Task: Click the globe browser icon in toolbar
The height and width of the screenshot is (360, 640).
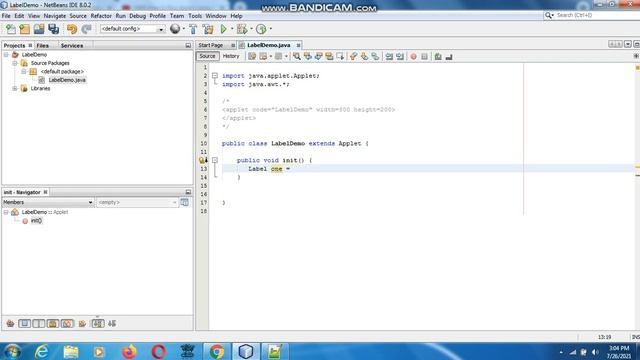Action: point(175,29)
